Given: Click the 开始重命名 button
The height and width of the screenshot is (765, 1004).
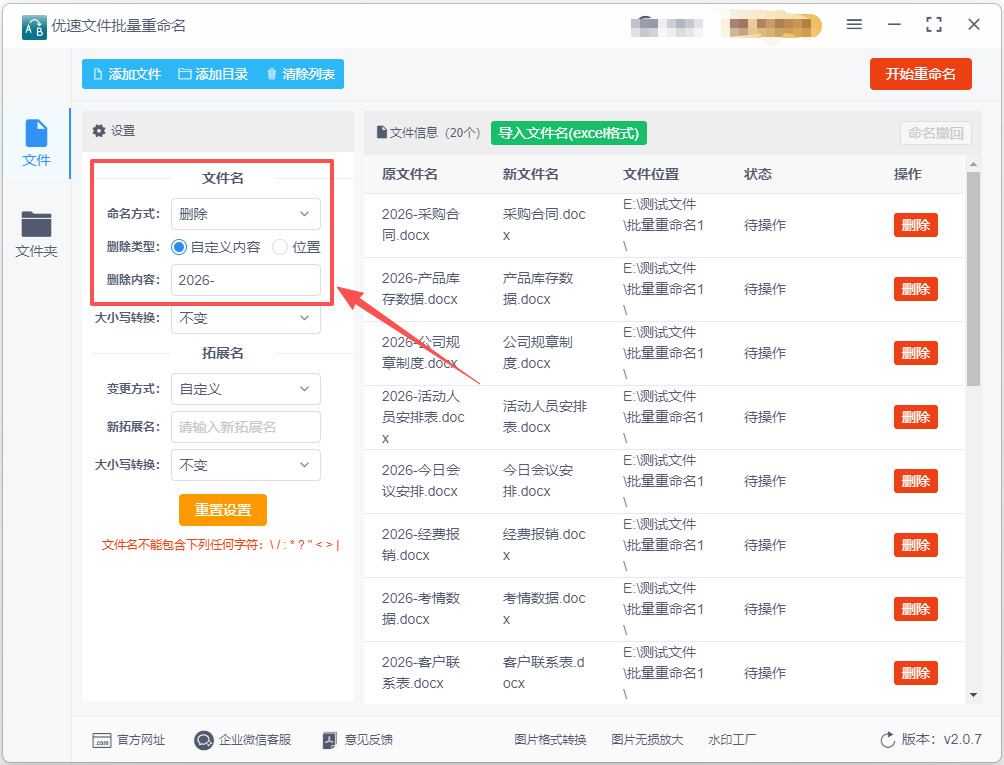Looking at the screenshot, I should [920, 74].
